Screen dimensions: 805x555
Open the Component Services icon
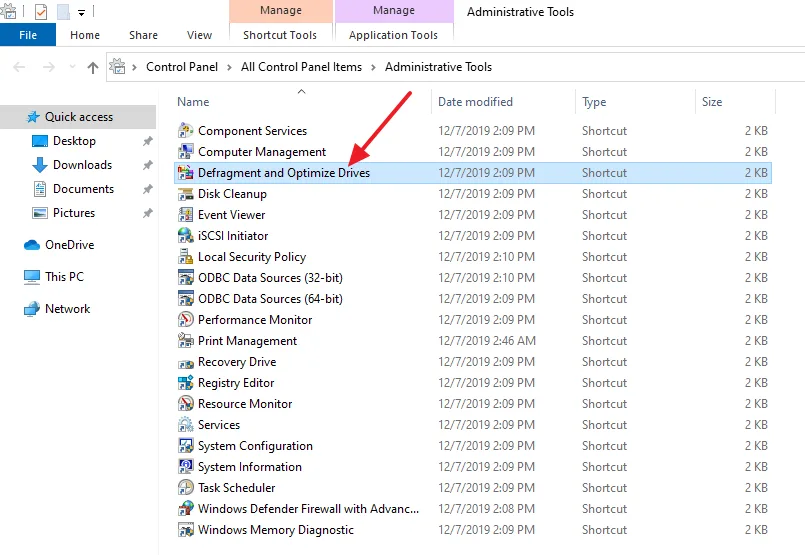click(x=185, y=131)
